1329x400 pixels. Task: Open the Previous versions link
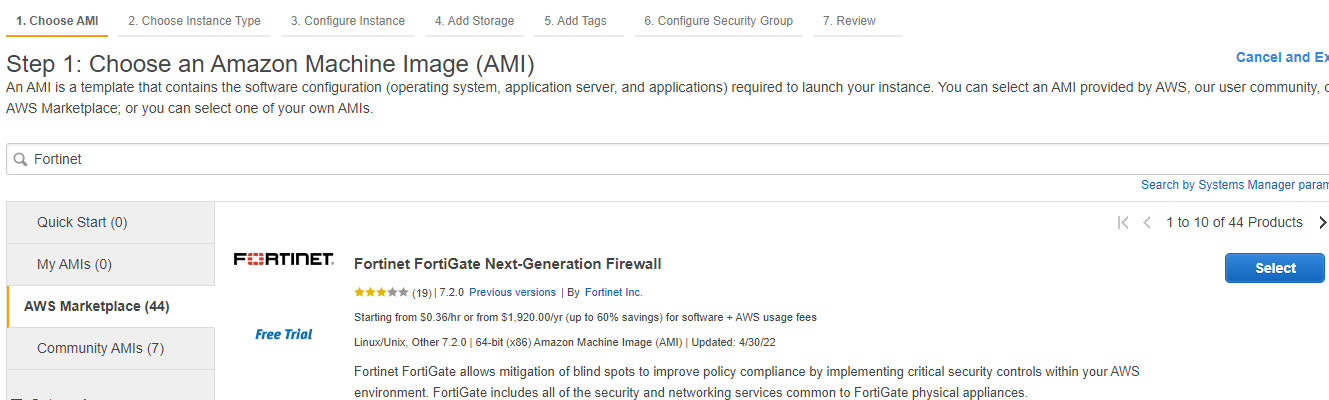click(x=512, y=293)
